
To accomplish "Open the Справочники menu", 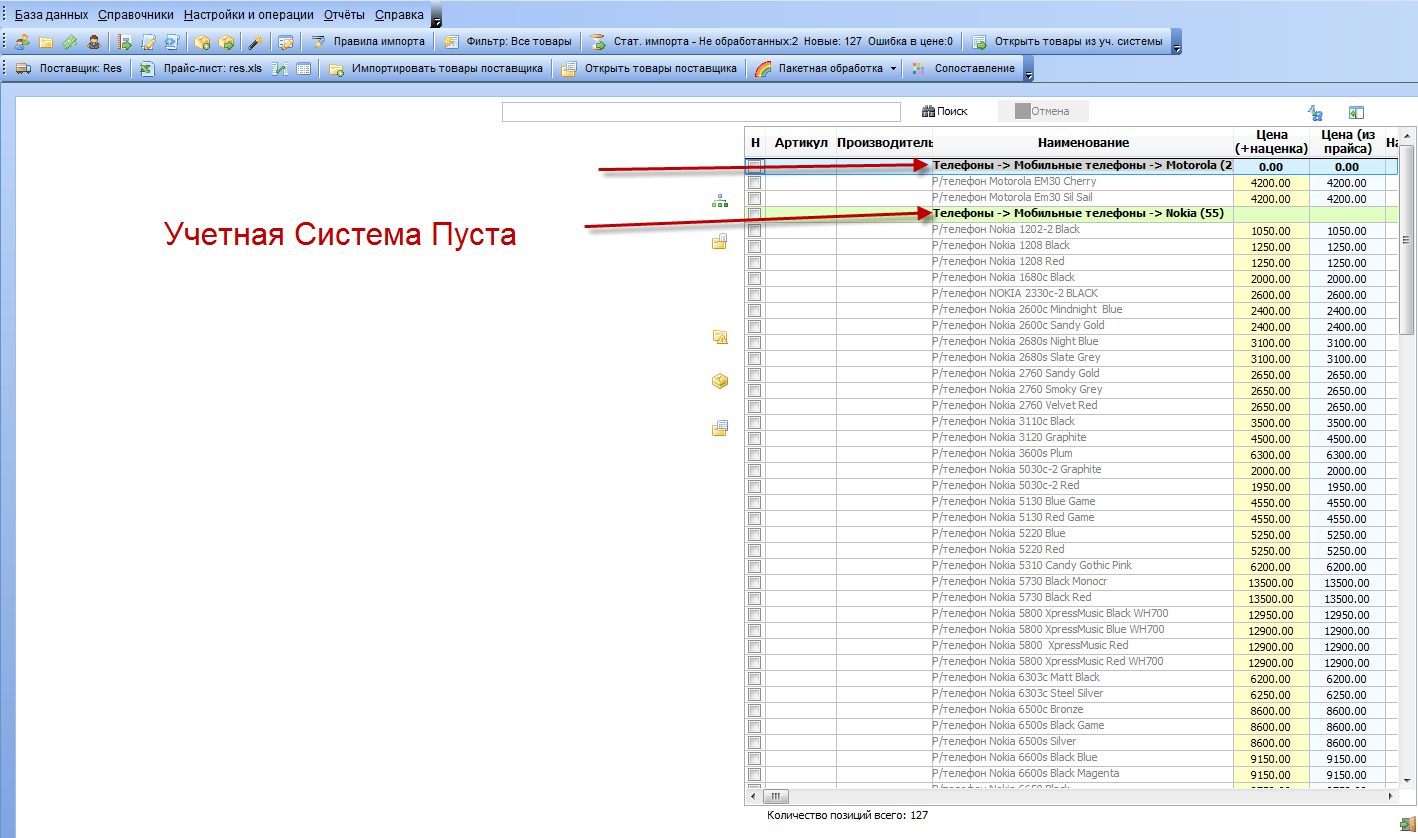I will point(136,15).
